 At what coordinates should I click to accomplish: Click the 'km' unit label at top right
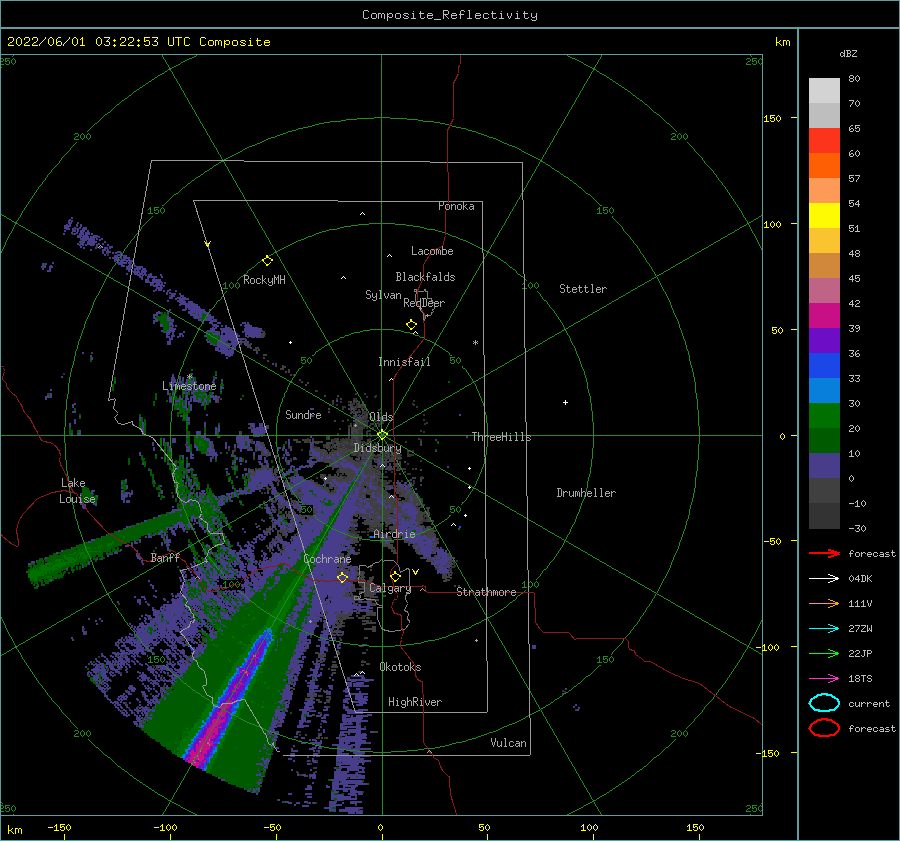click(782, 42)
